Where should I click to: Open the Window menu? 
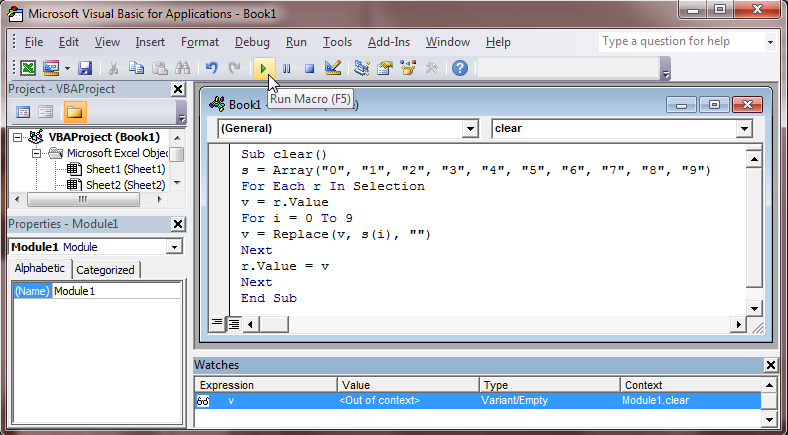[x=448, y=42]
